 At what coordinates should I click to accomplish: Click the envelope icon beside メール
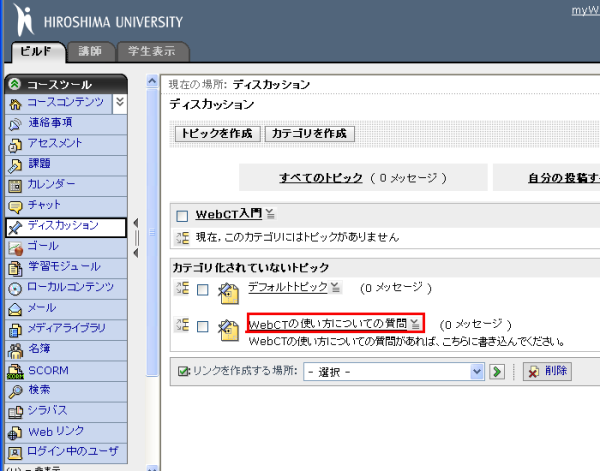[15, 310]
